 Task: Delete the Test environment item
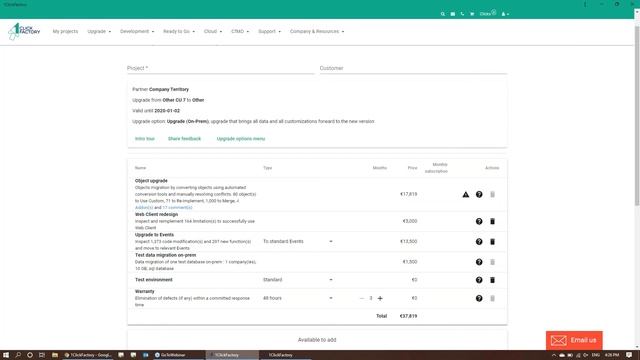coord(493,280)
